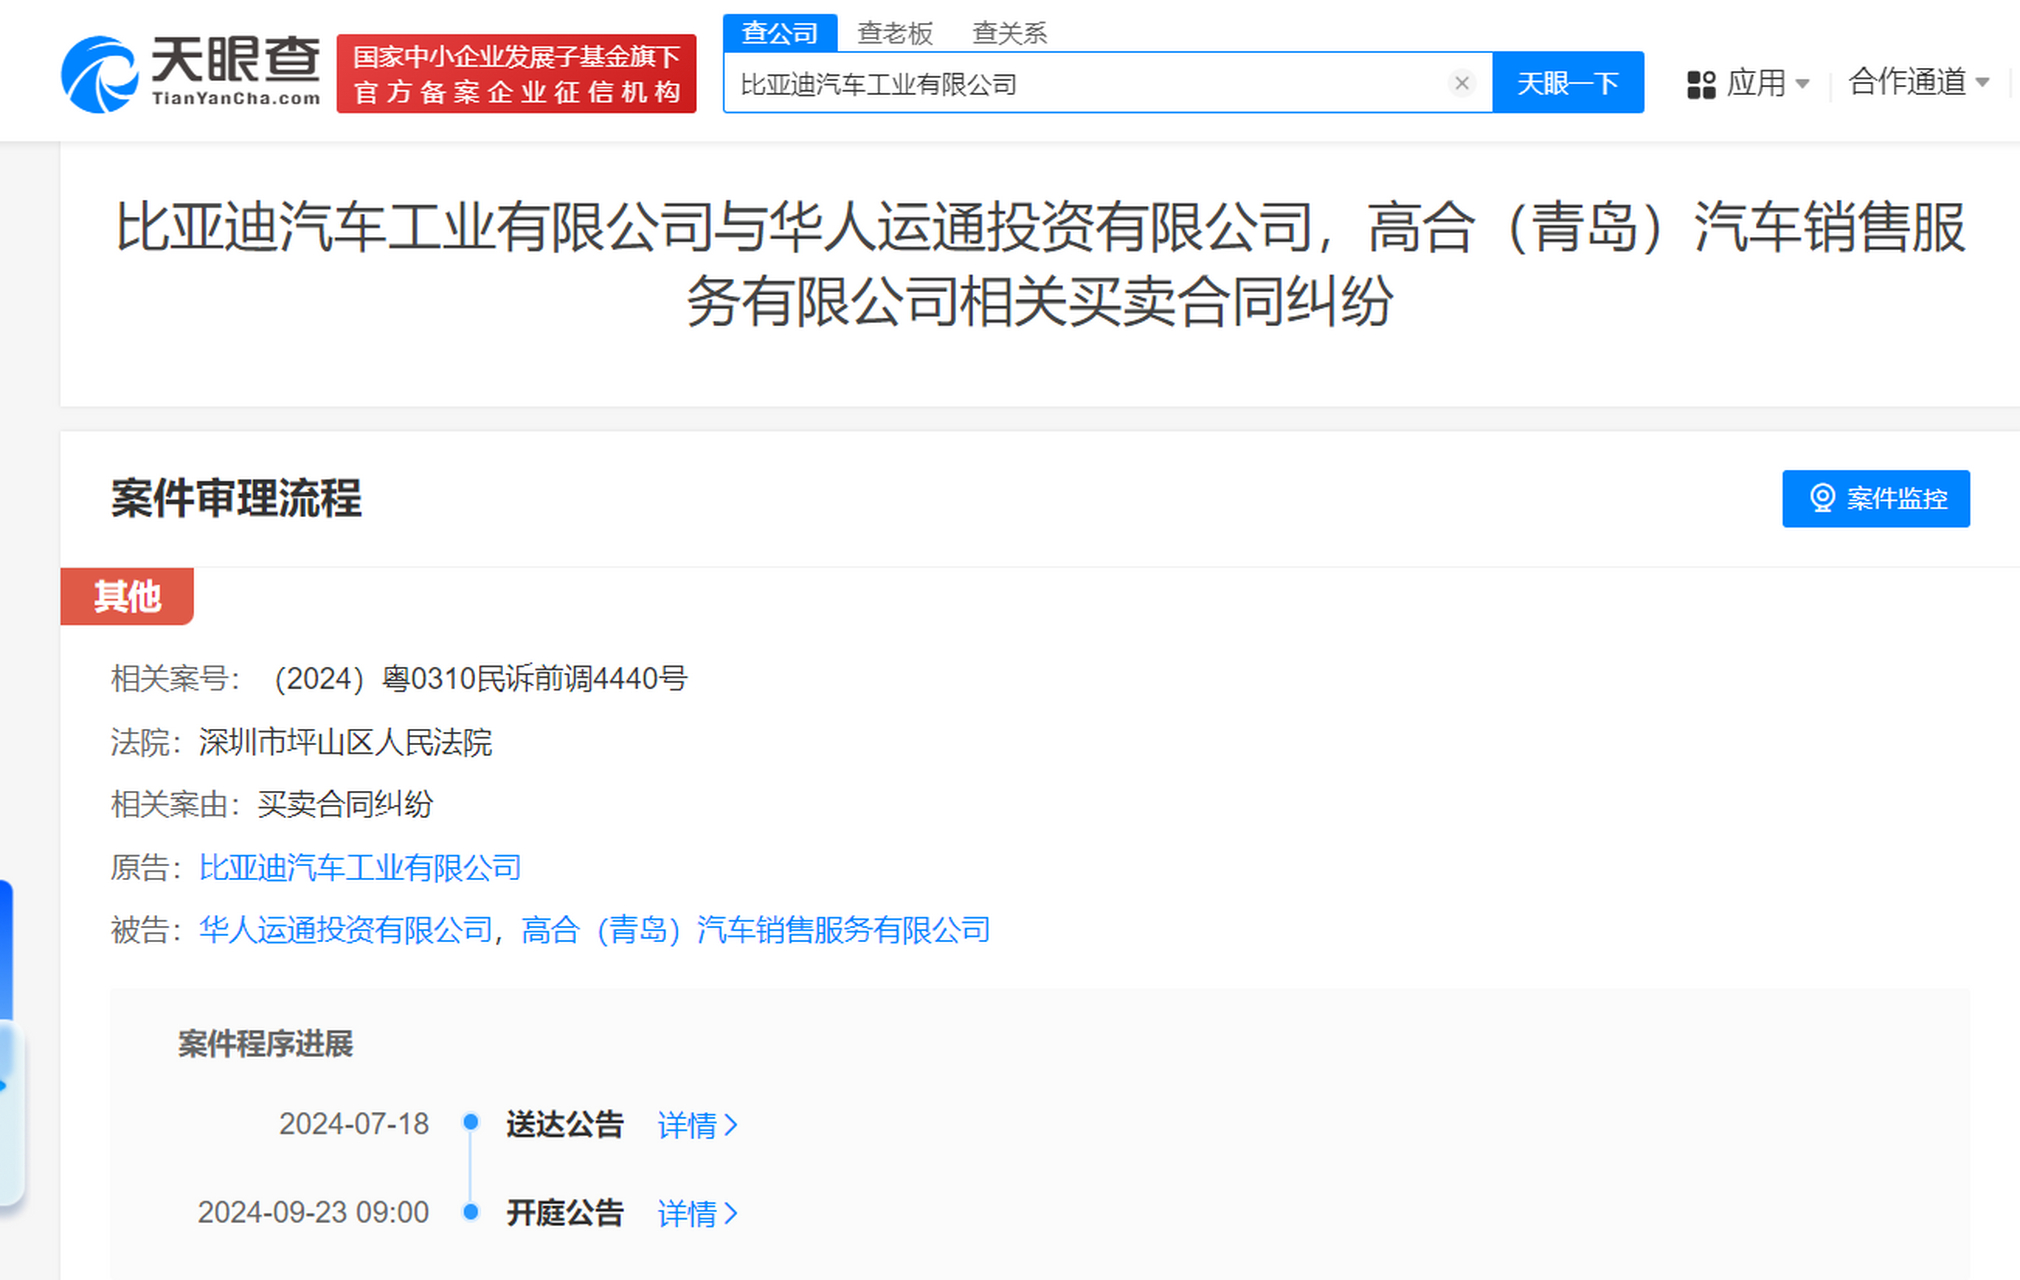
Task: Switch to the 查老板 tab
Action: (x=895, y=33)
